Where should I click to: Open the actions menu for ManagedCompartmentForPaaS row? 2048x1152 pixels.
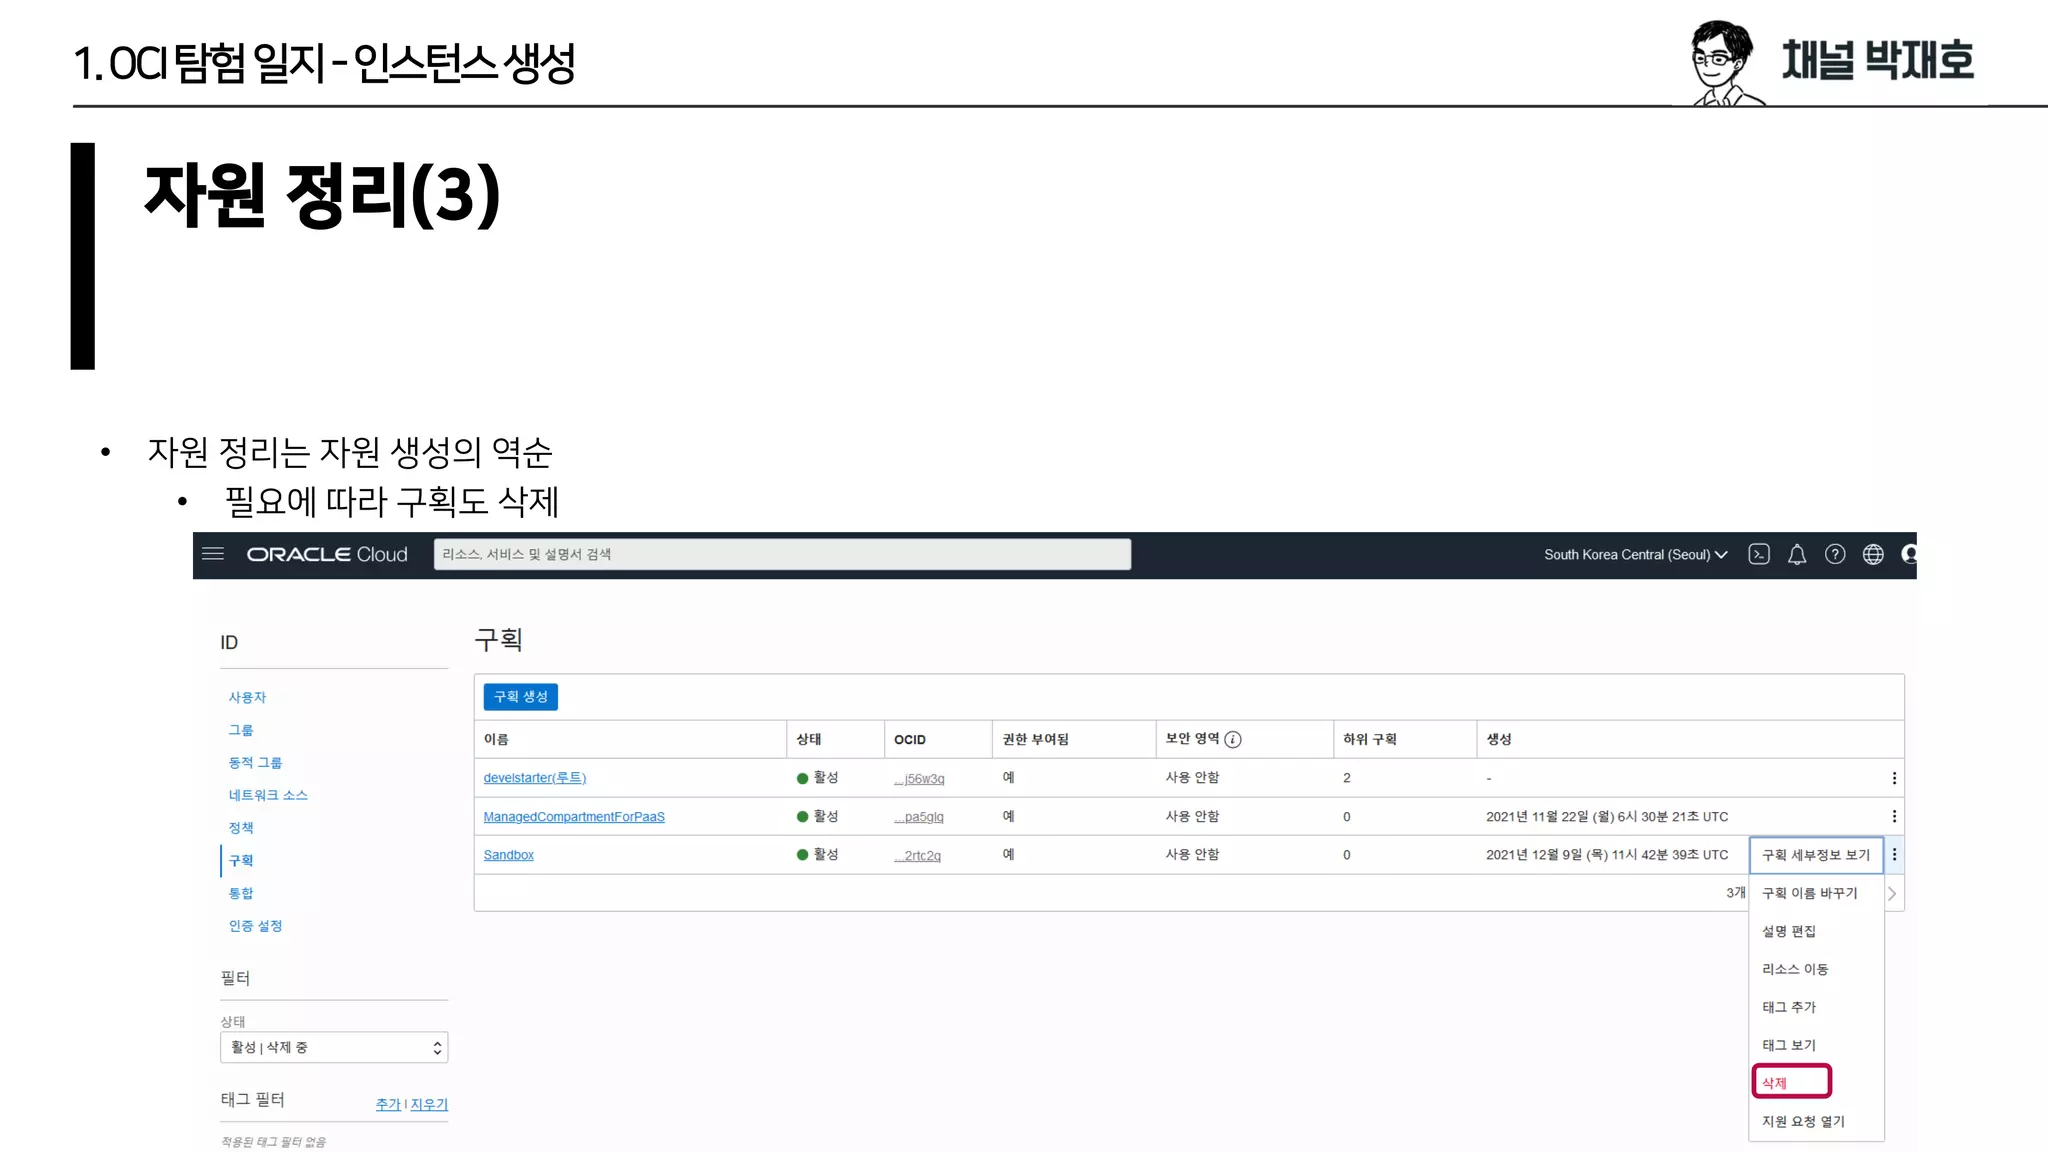tap(1894, 816)
